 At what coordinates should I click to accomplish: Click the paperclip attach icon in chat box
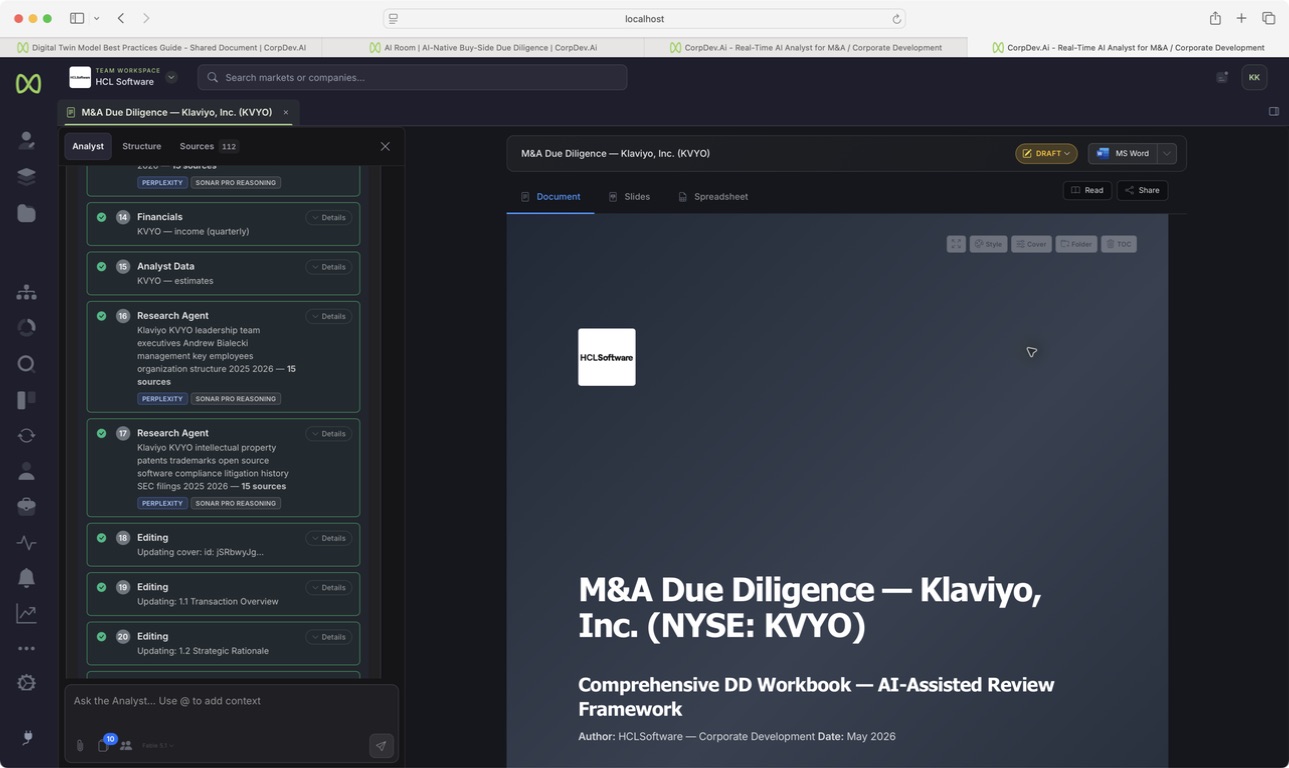pyautogui.click(x=80, y=746)
